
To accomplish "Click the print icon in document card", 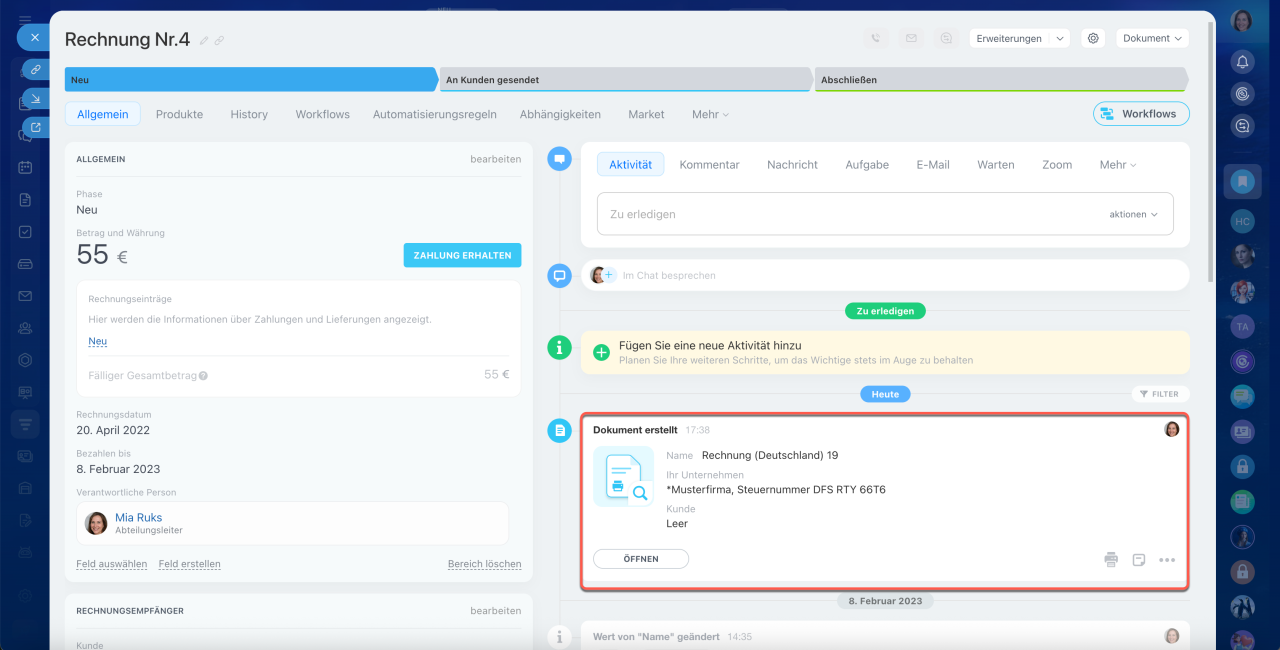I will pos(1111,560).
